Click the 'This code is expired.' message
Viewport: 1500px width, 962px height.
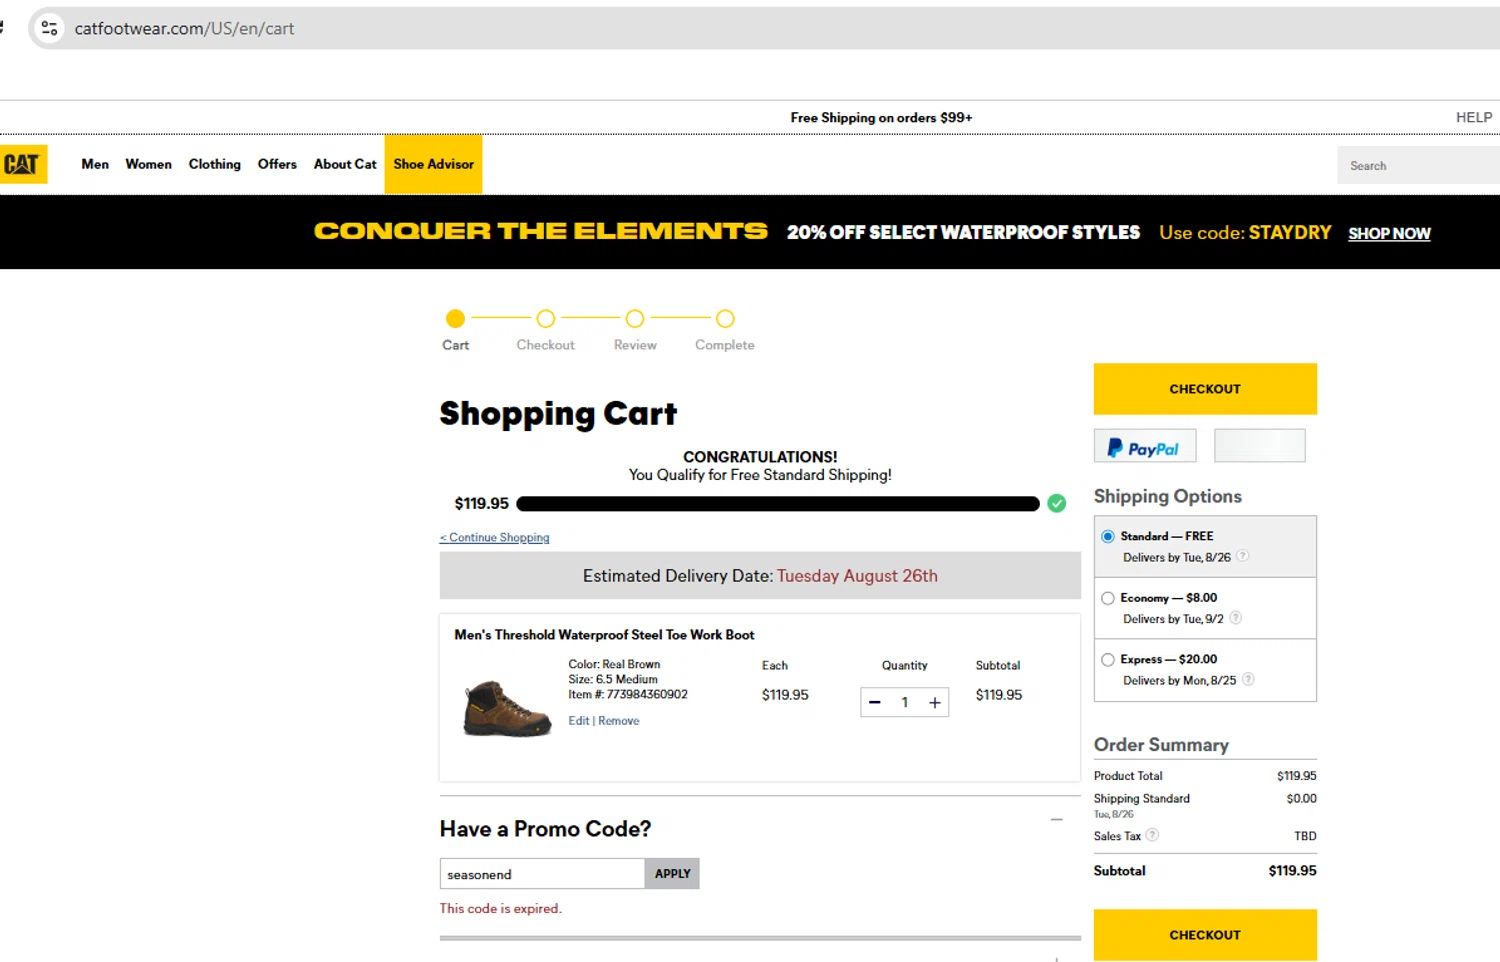click(501, 908)
